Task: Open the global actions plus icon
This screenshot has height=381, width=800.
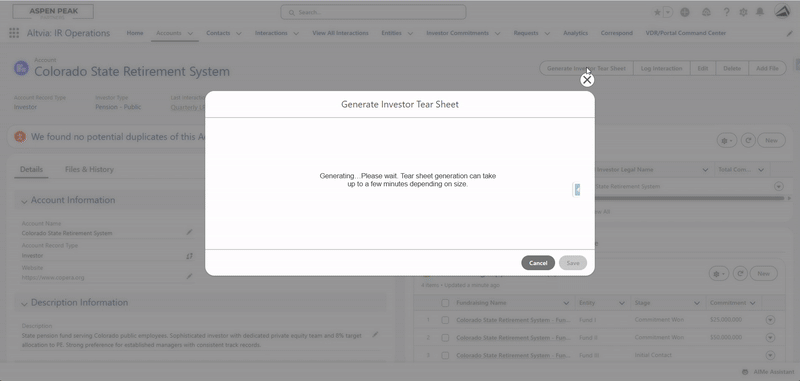Action: 685,12
